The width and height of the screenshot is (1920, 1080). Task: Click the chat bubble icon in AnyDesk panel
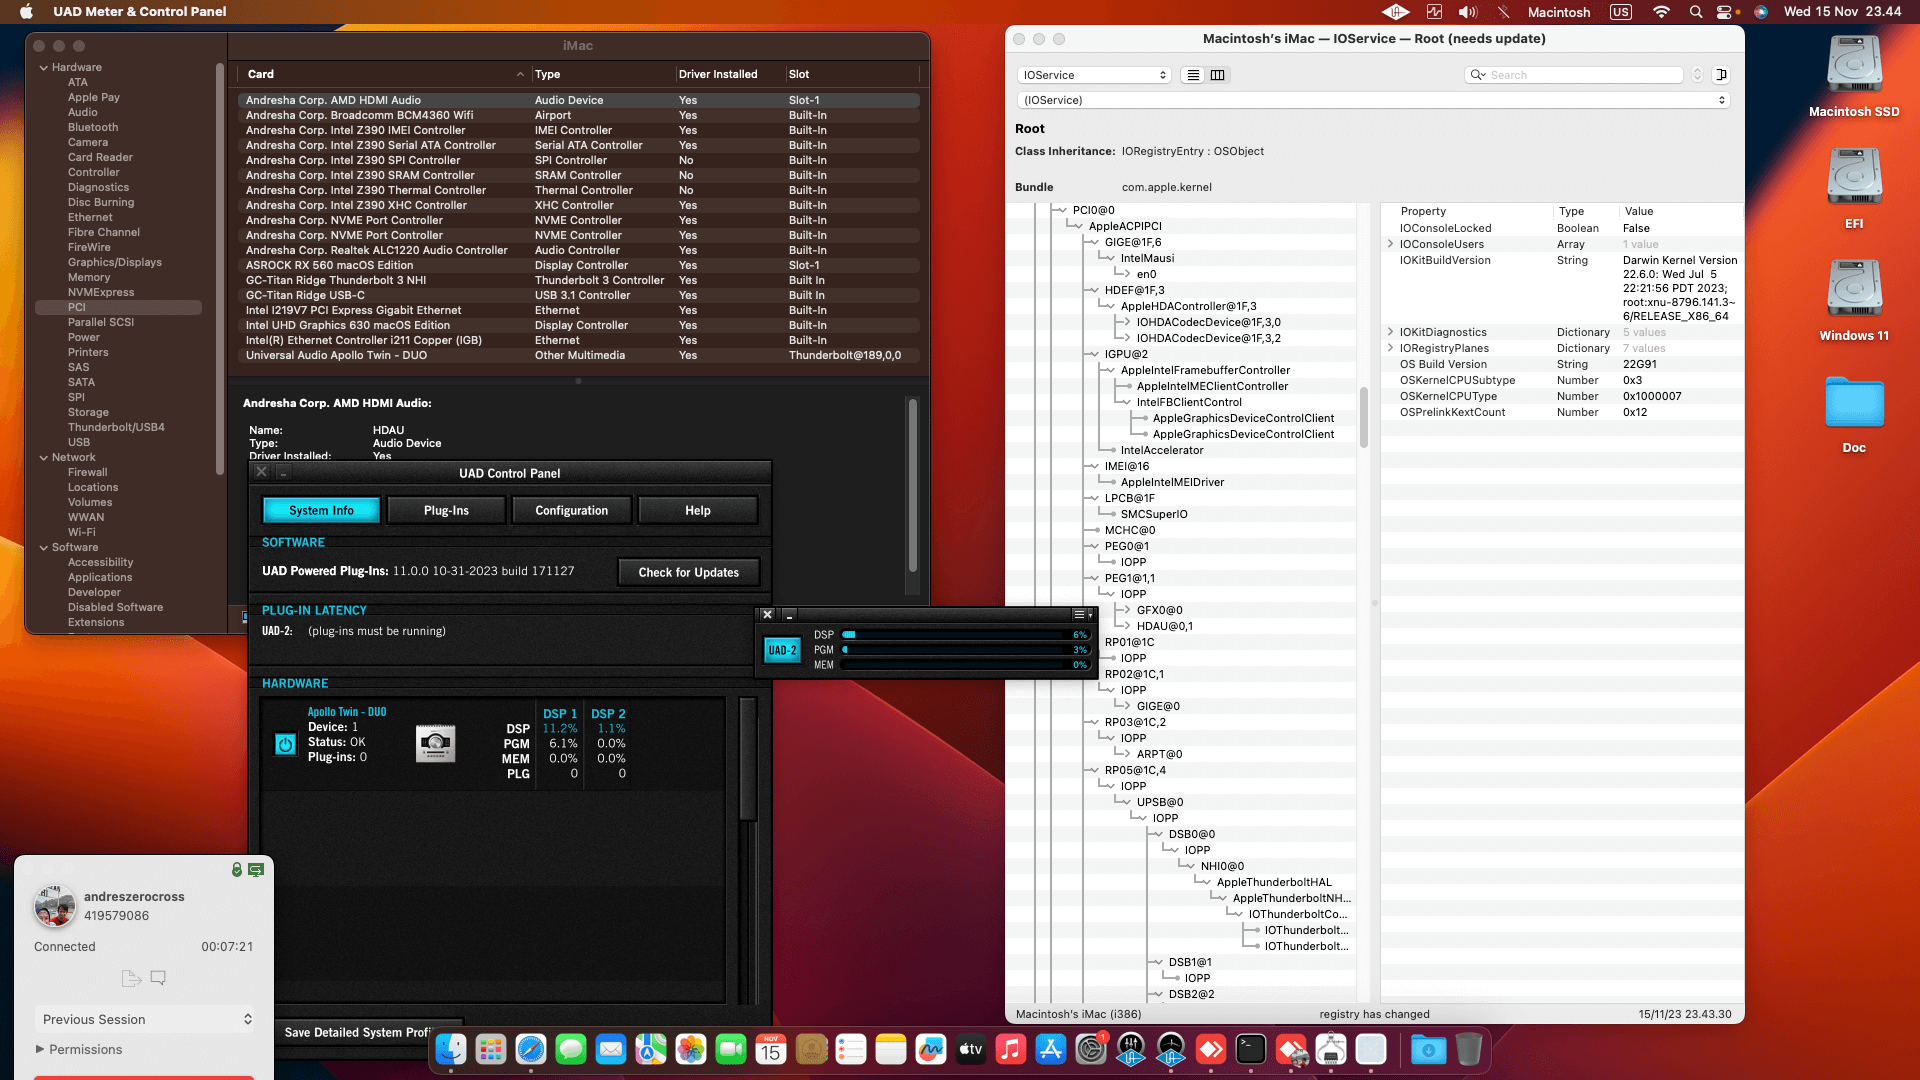[158, 978]
